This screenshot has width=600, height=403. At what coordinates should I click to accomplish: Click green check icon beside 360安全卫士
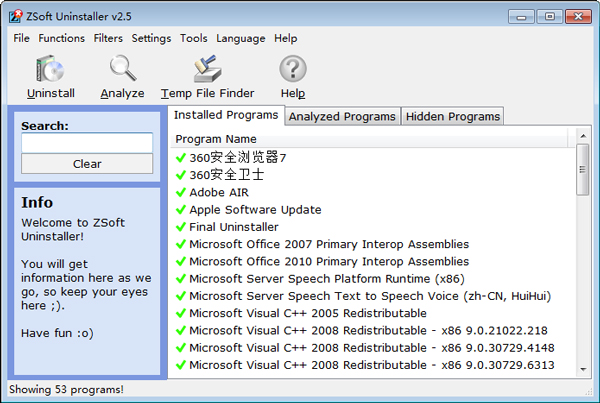(x=181, y=175)
